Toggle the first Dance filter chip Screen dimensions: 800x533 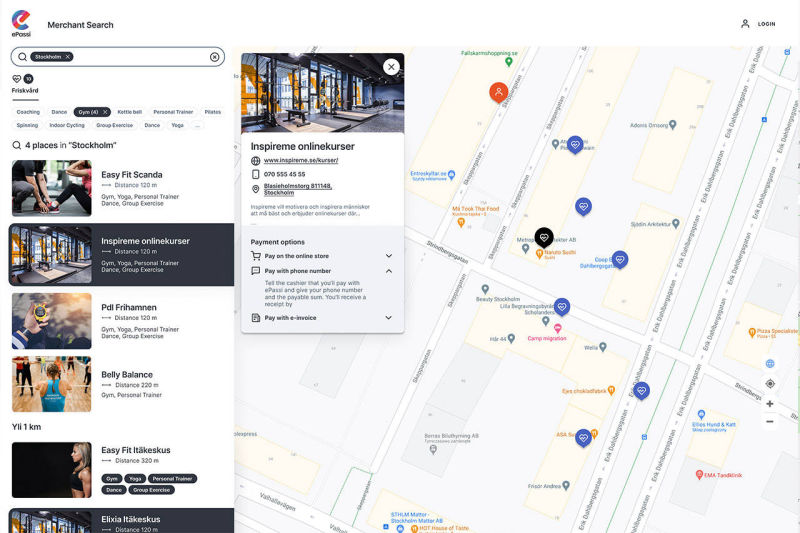tap(59, 112)
